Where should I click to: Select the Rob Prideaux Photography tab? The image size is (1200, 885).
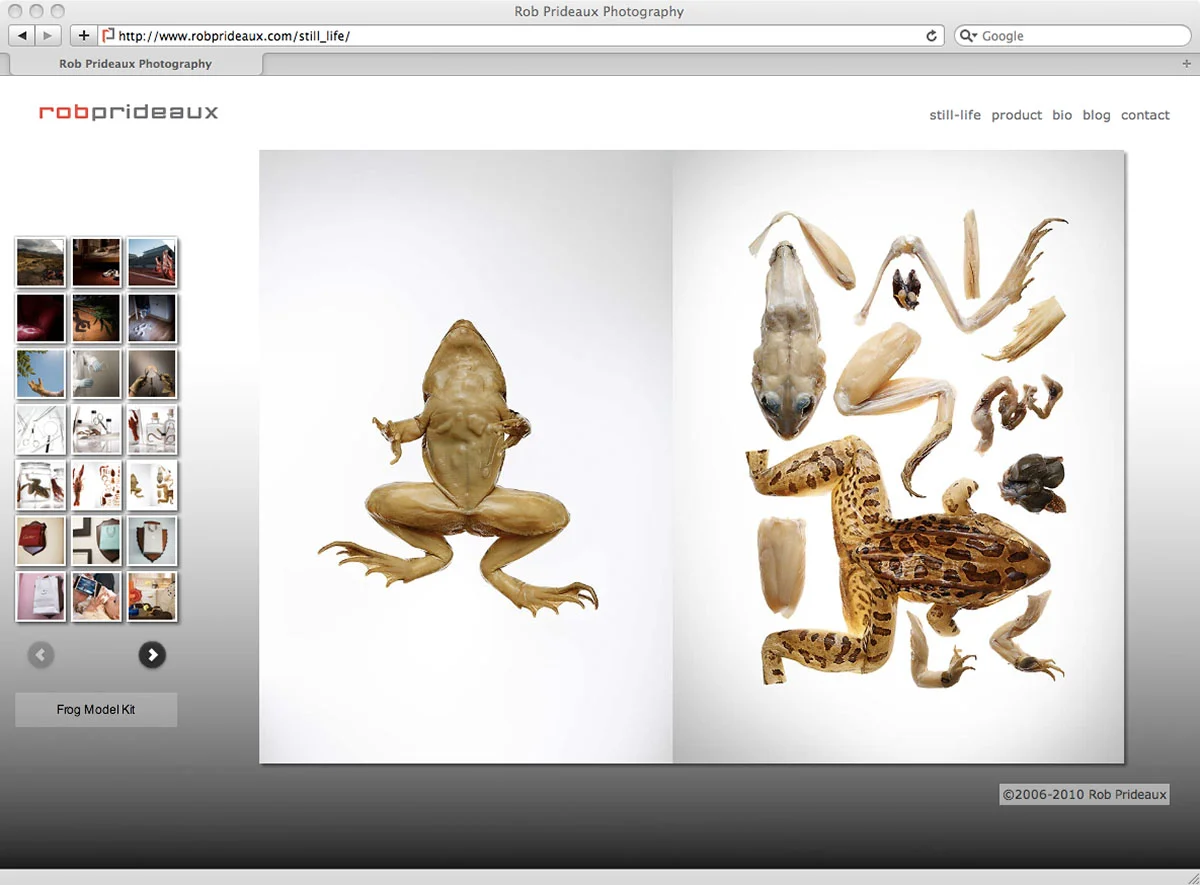tap(136, 63)
